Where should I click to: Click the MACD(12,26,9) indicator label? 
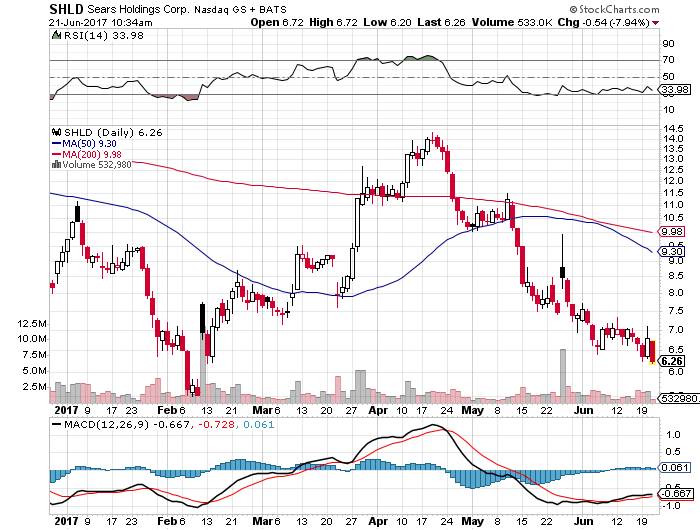[106, 424]
